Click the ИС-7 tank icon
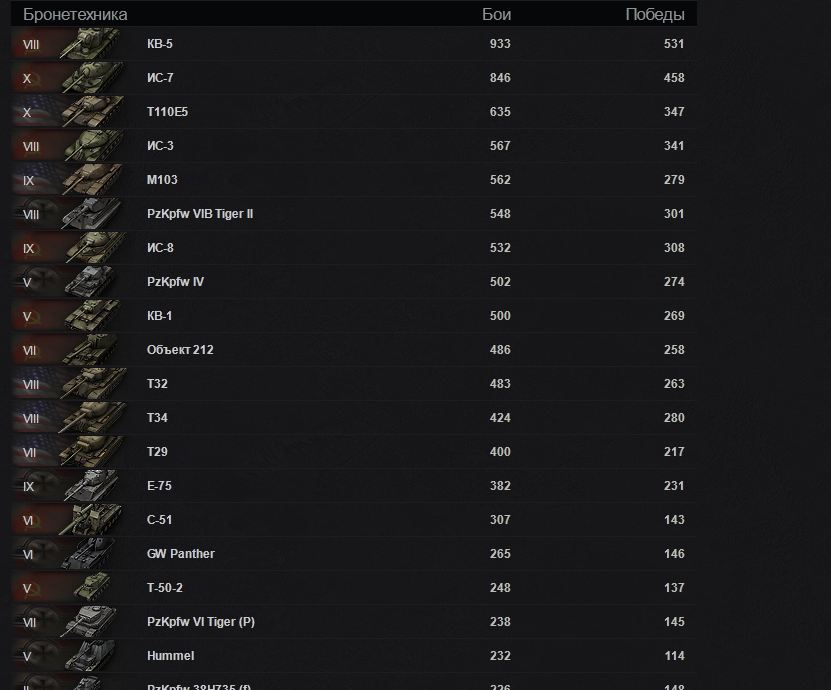831x690 pixels. click(x=93, y=78)
